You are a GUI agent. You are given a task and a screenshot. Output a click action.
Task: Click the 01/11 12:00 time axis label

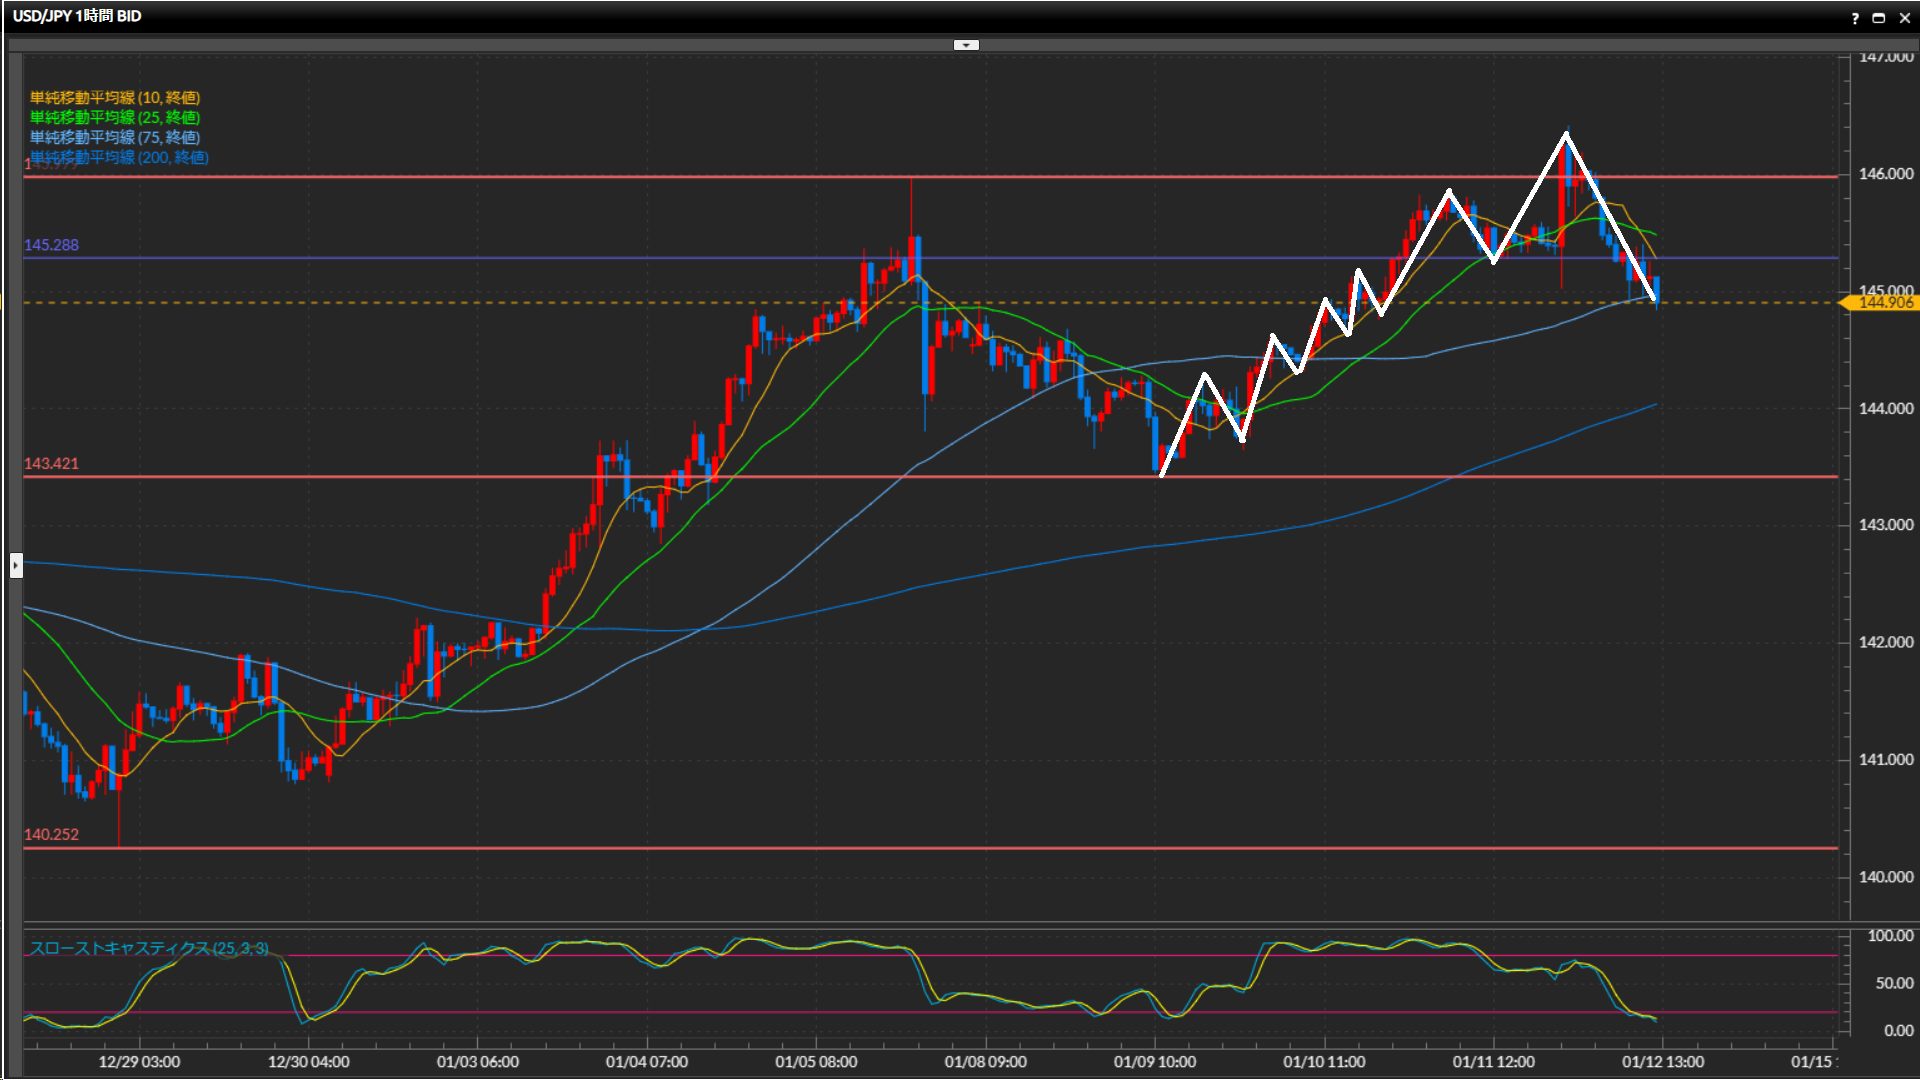click(1493, 1062)
